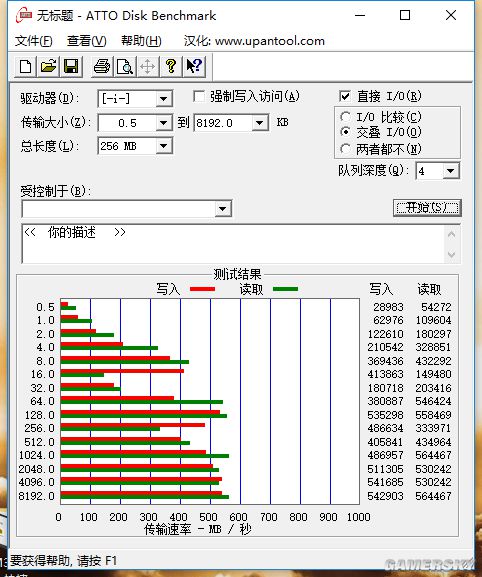482x577 pixels.
Task: Click the ATTO application icon in title bar
Action: (x=23, y=15)
